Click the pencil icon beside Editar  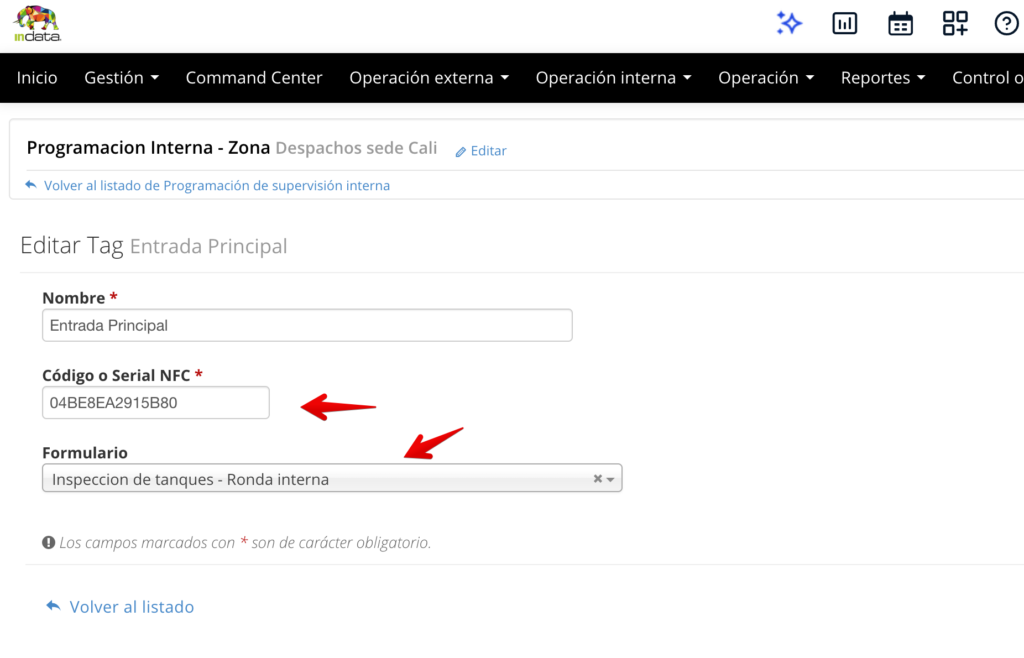click(461, 152)
